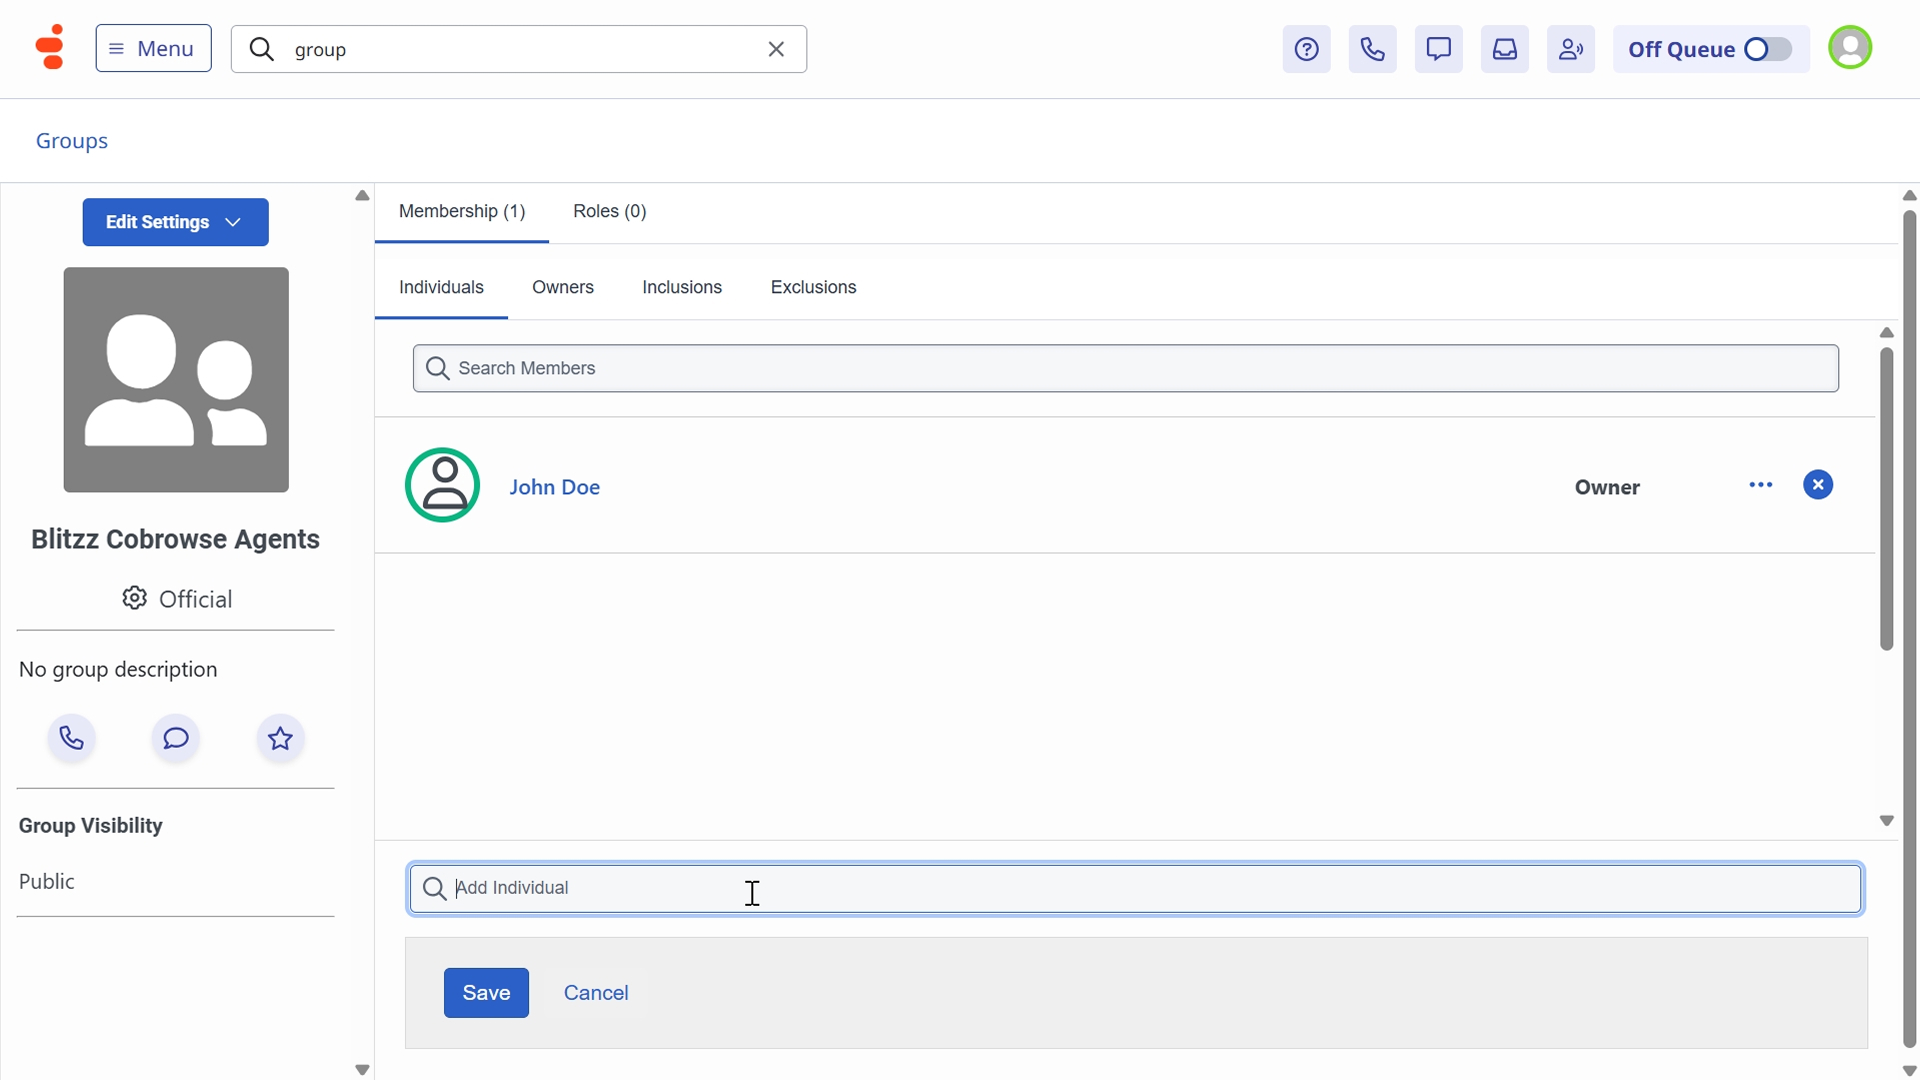Start group chat with bubble icon
The image size is (1920, 1080).
[x=176, y=738]
